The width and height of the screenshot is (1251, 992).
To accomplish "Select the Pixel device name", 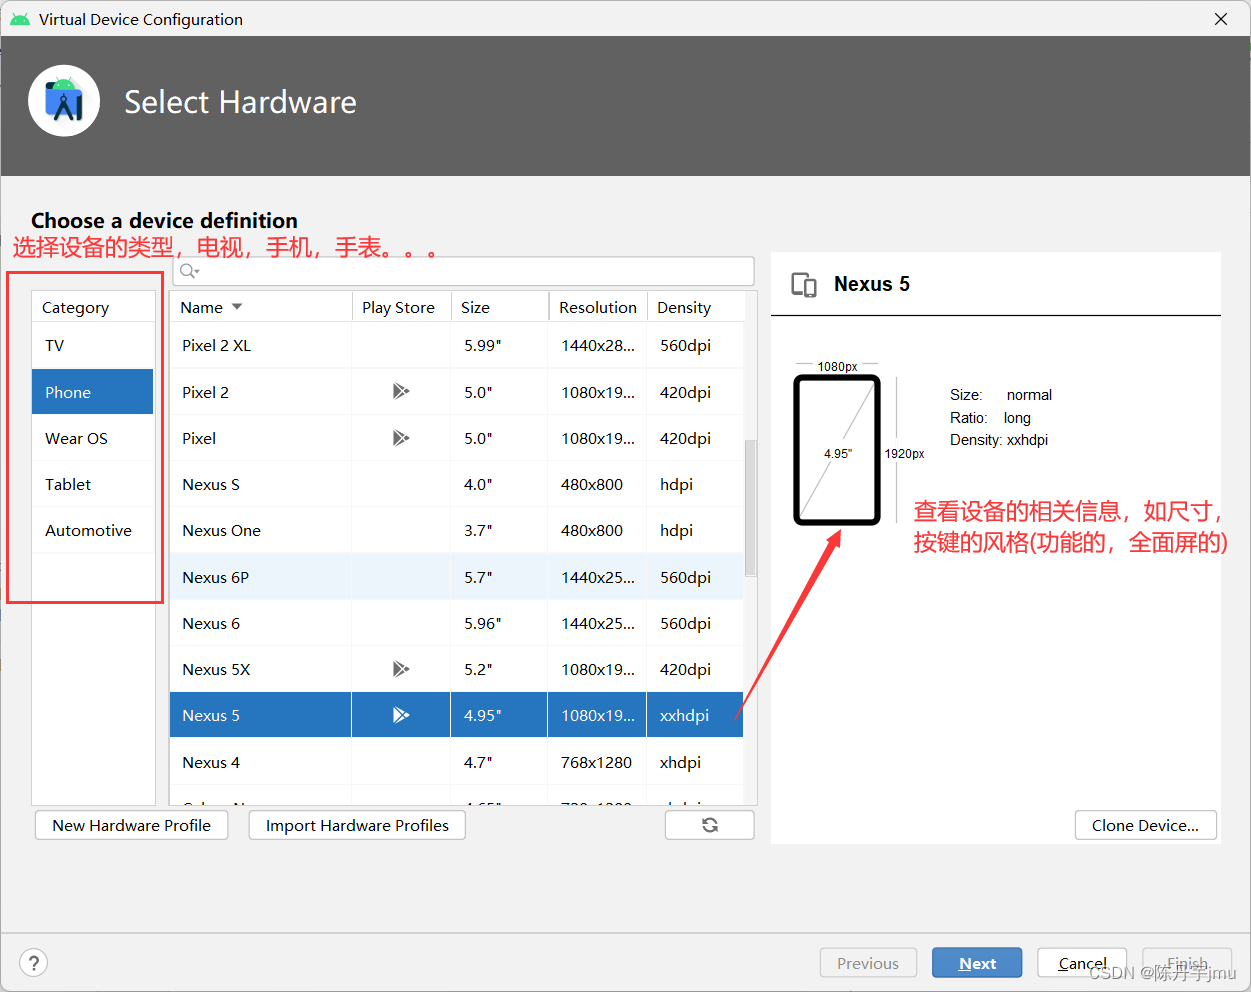I will 199,438.
